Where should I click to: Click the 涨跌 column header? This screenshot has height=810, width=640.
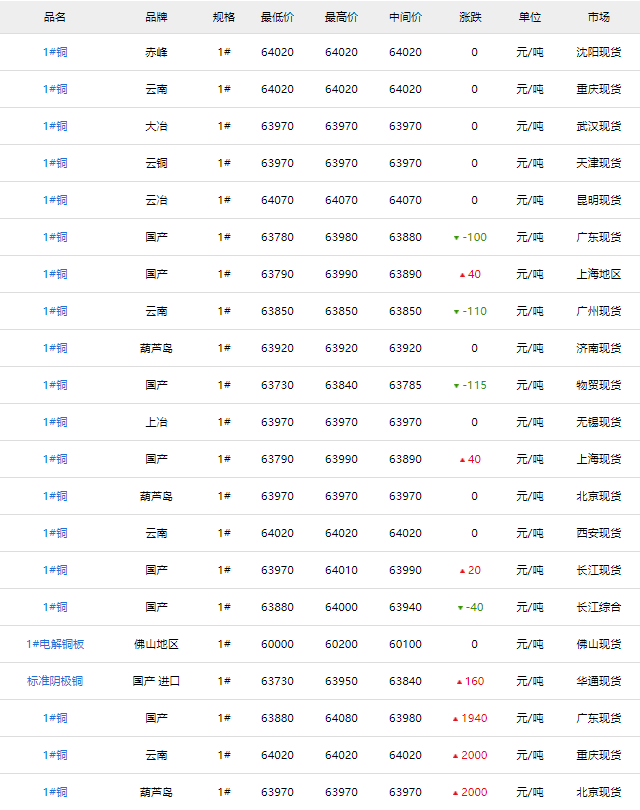470,17
